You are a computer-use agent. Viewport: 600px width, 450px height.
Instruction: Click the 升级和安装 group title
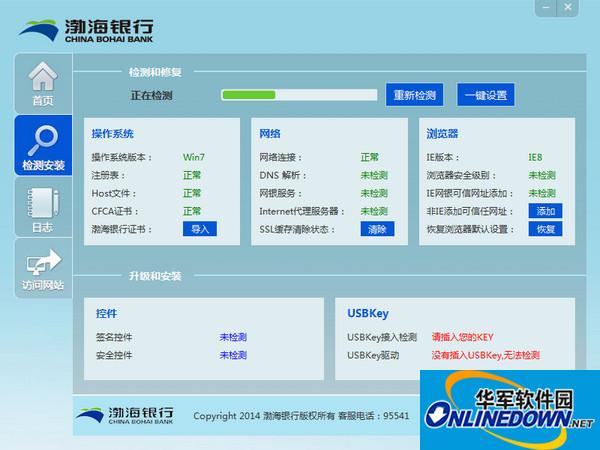pyautogui.click(x=155, y=276)
